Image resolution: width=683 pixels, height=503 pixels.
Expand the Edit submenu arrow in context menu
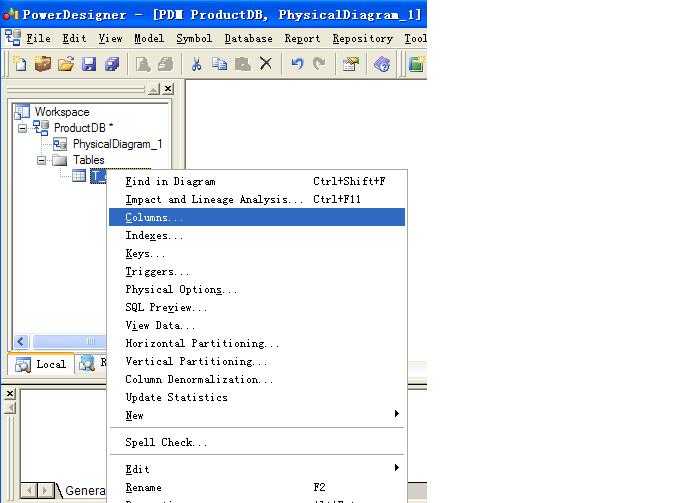pyautogui.click(x=396, y=467)
